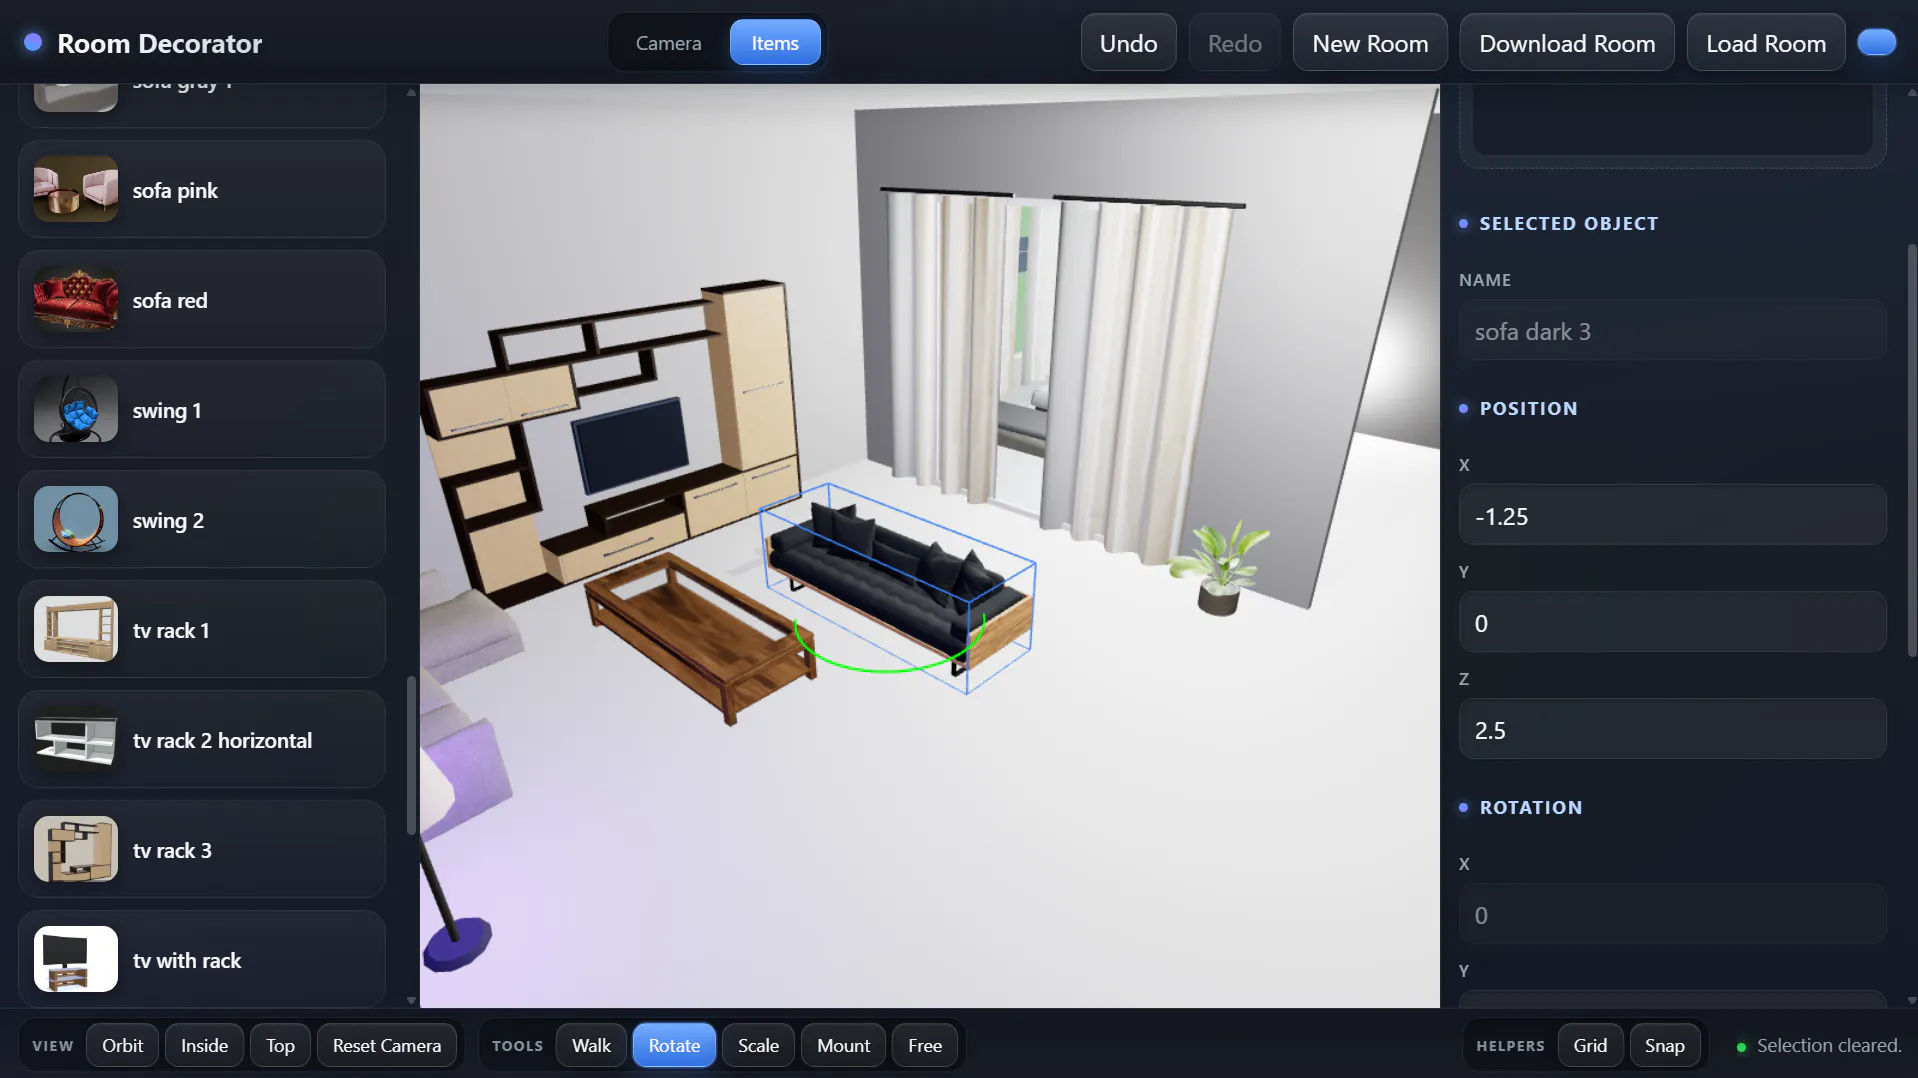
Task: Toggle the Snap helper
Action: click(x=1664, y=1045)
